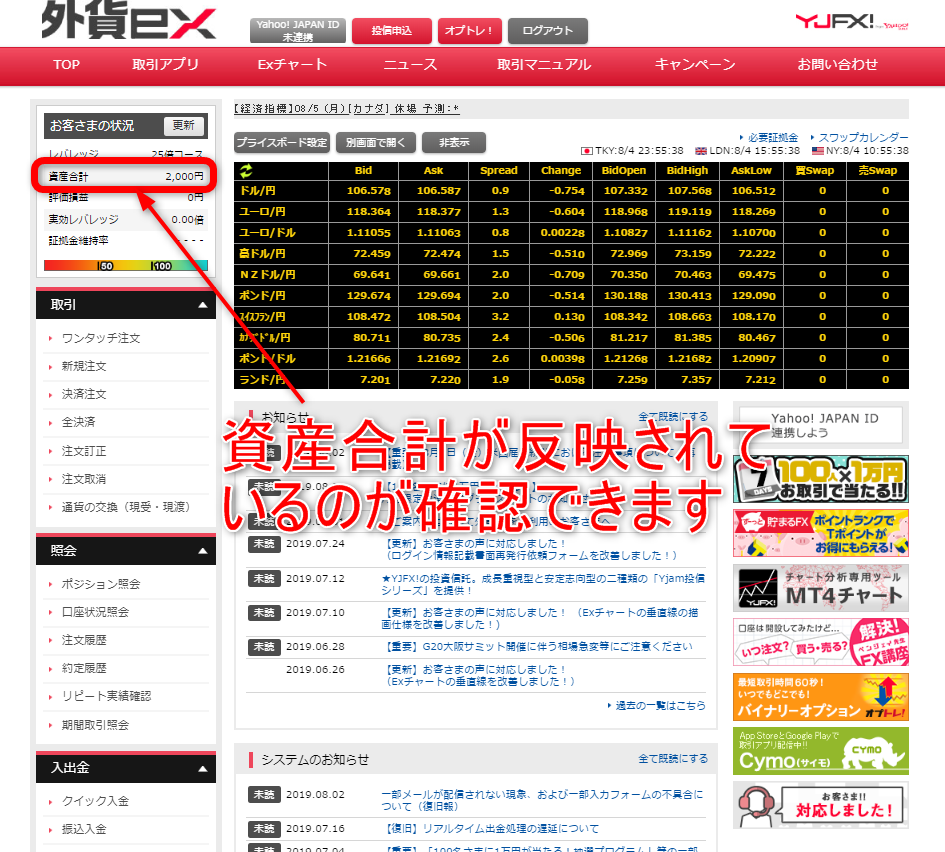Go to 取引マニュアル in navigation bar
945x852 pixels.
tap(544, 65)
